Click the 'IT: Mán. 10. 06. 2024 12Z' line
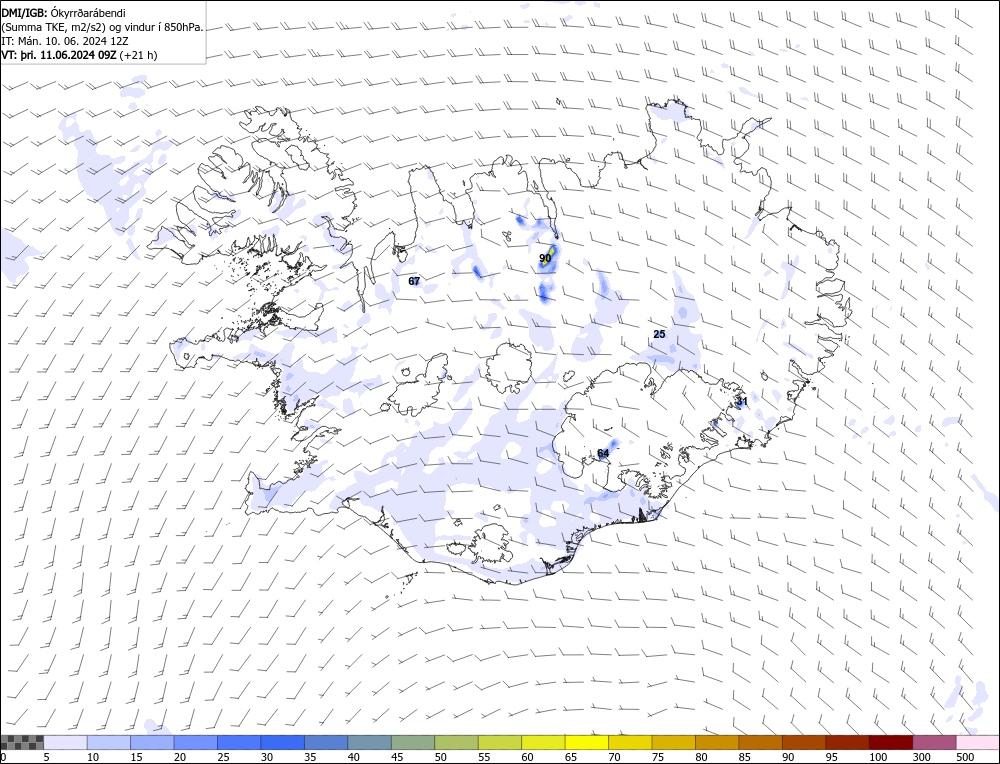 point(65,41)
